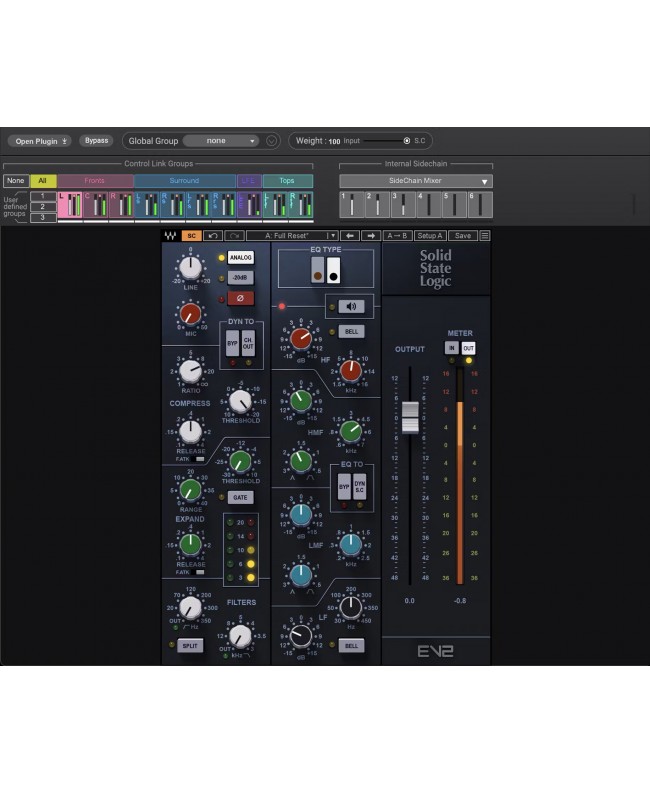Image resolution: width=650 pixels, height=794 pixels.
Task: Click the LMF gain dB knob
Action: pyautogui.click(x=301, y=515)
